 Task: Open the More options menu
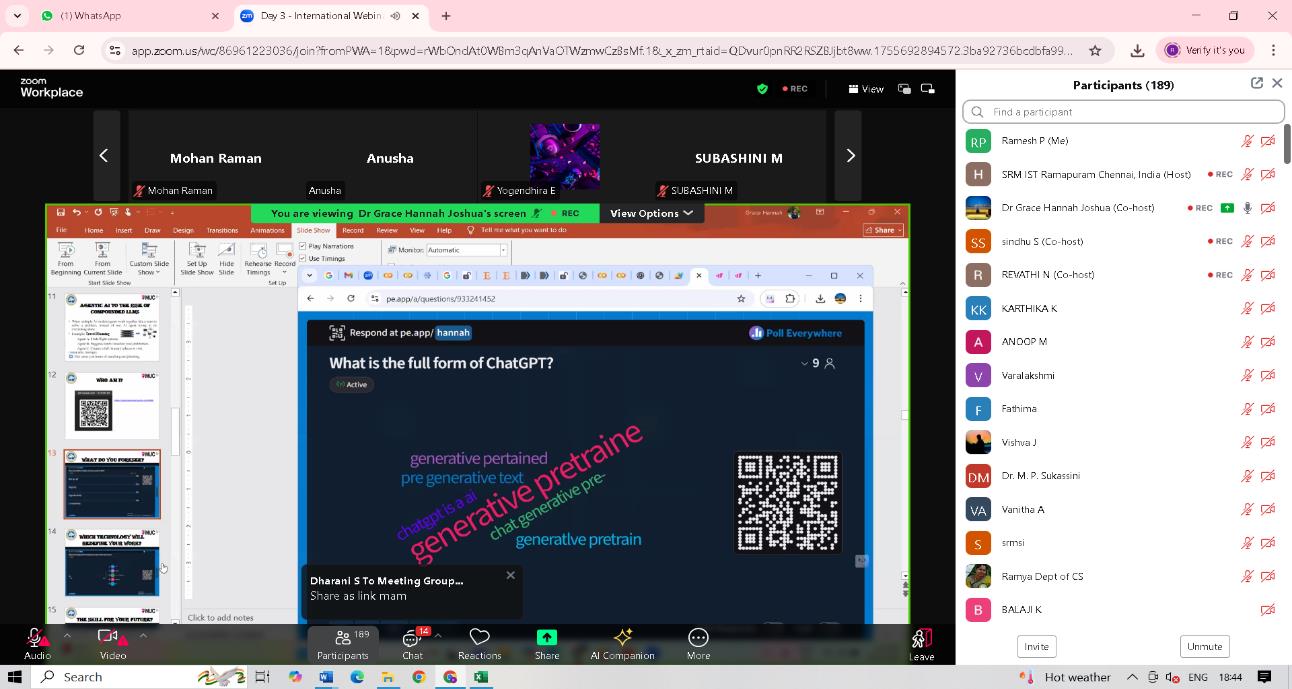coord(698,644)
